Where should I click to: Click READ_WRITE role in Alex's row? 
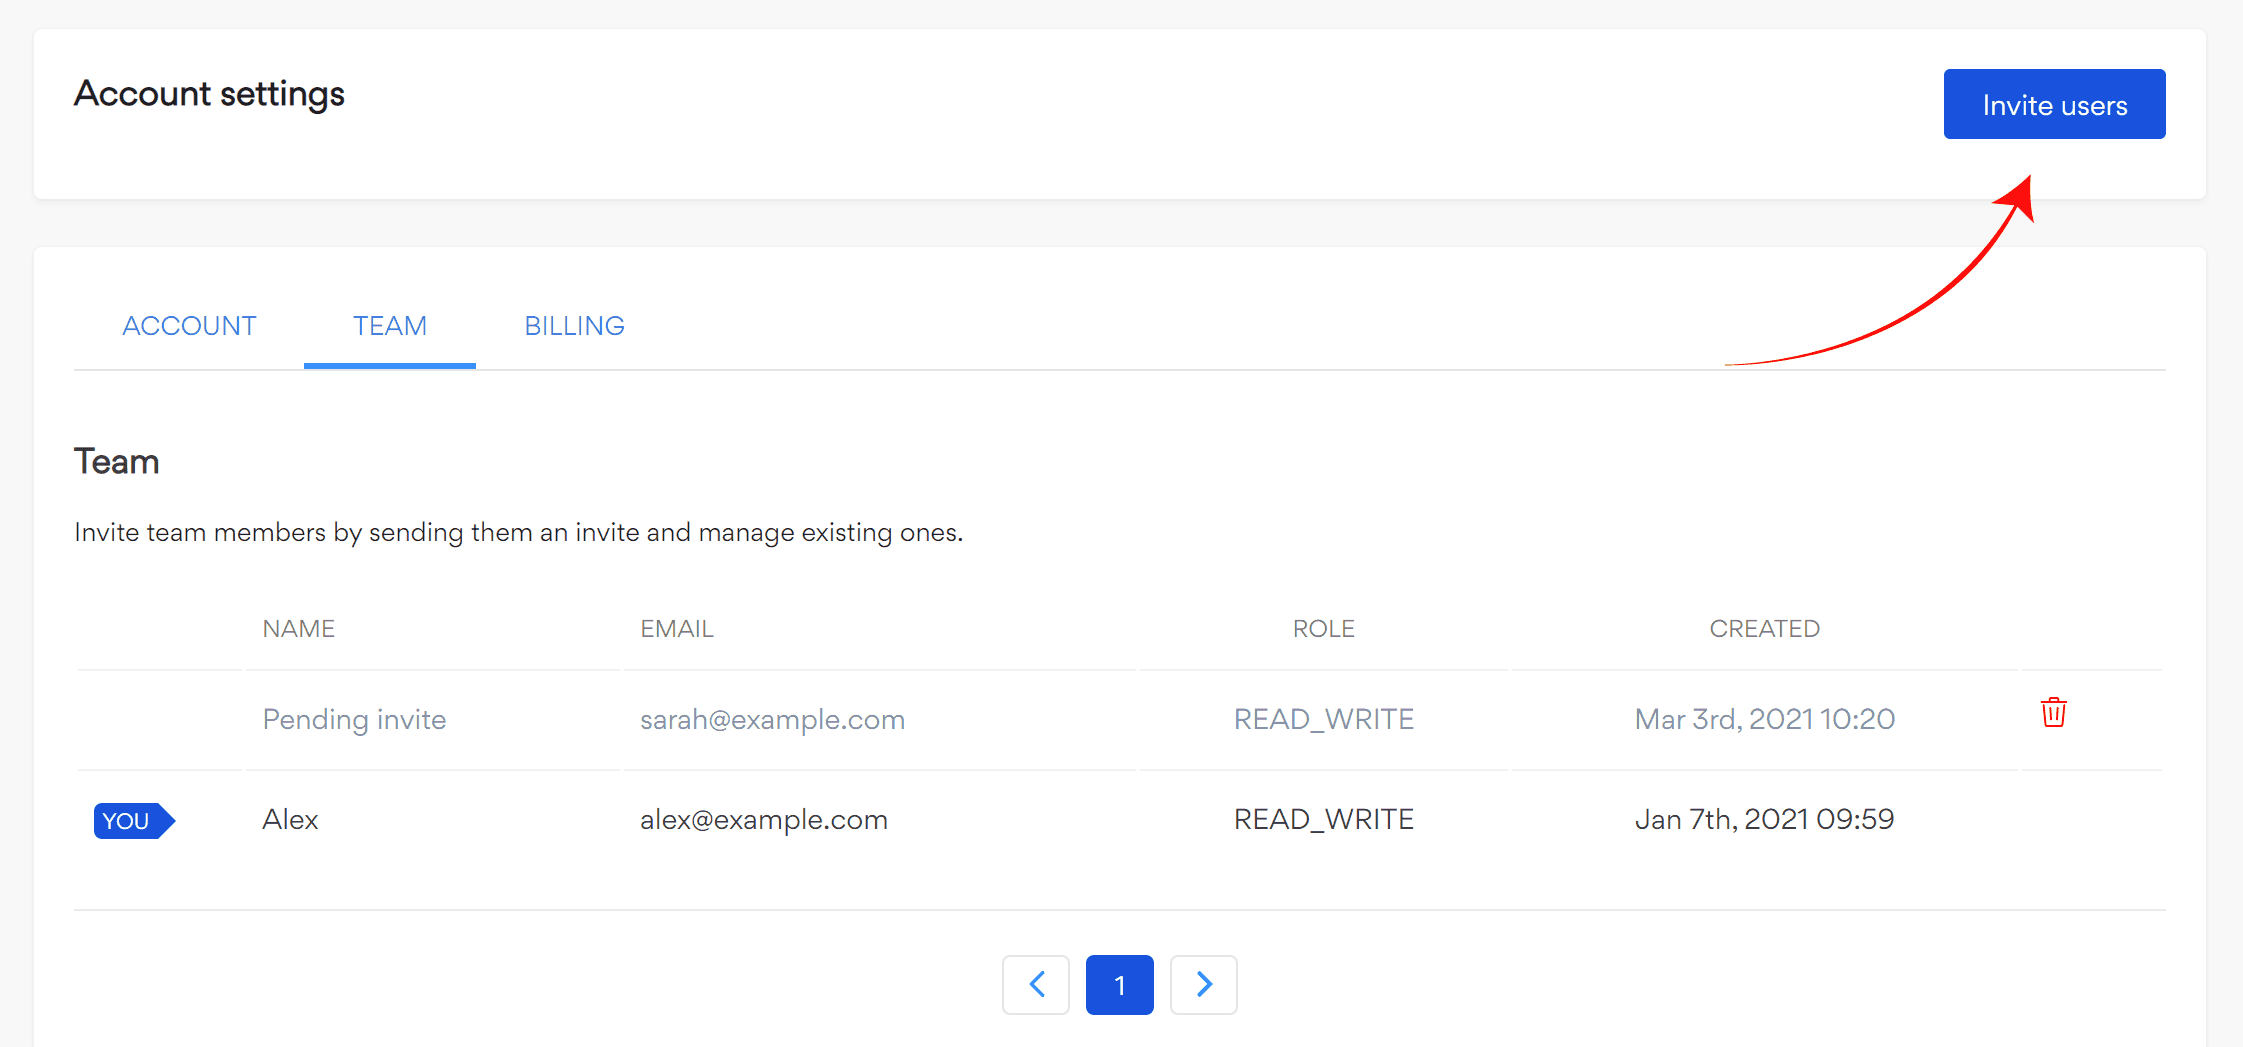click(x=1323, y=820)
